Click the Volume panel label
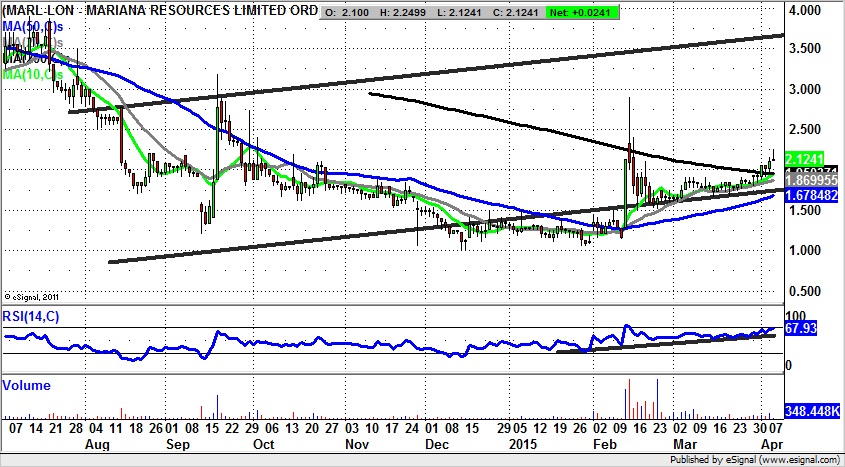The image size is (845, 467). (27, 385)
